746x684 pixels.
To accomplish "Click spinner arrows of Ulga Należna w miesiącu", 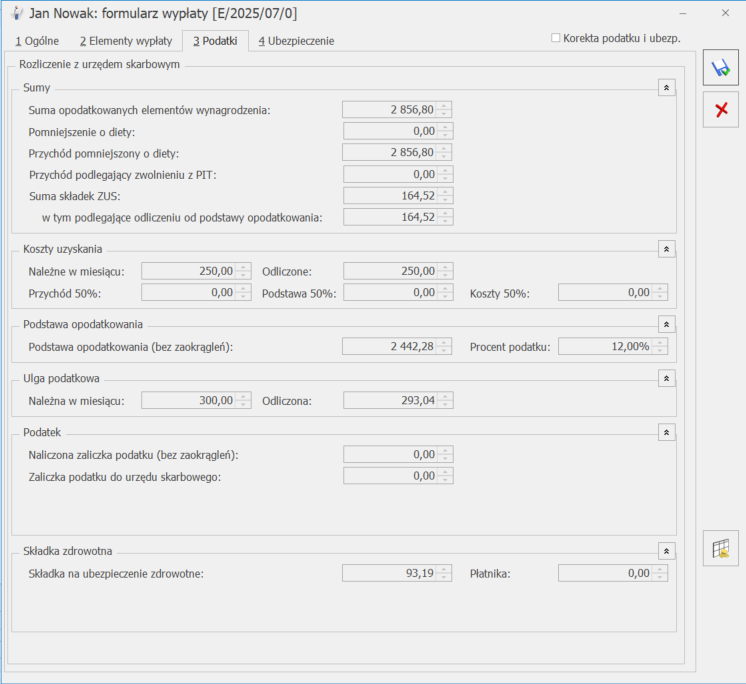I will (x=243, y=401).
